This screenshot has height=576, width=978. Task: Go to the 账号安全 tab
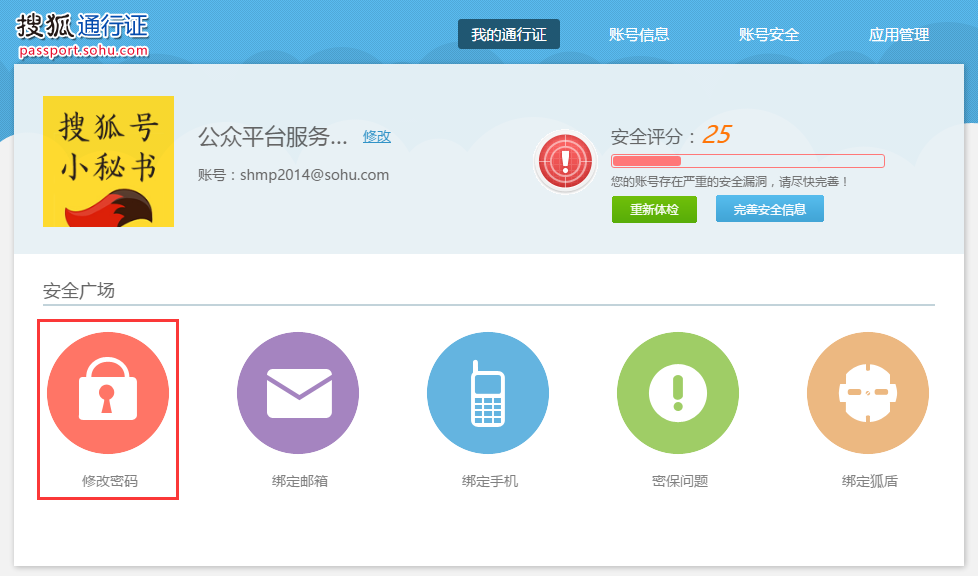click(769, 34)
